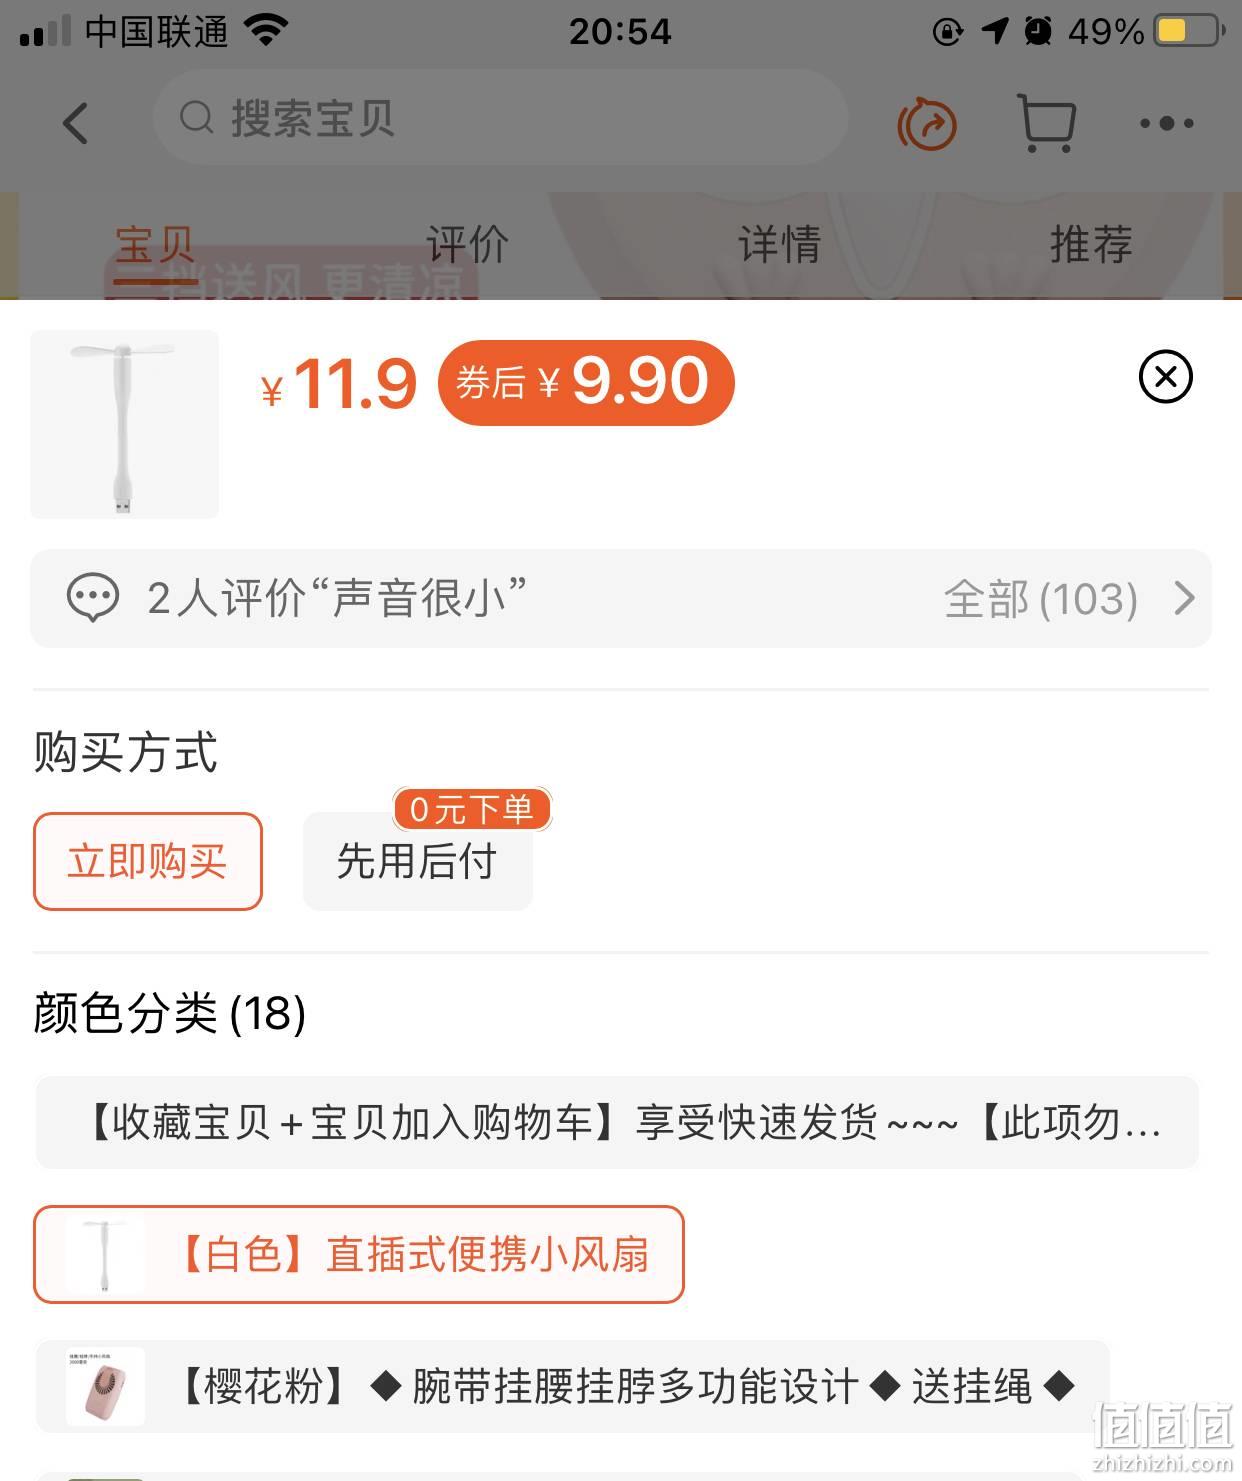Viewport: 1242px width, 1481px height.
Task: Open the 推荐 tab
Action: pos(1091,245)
